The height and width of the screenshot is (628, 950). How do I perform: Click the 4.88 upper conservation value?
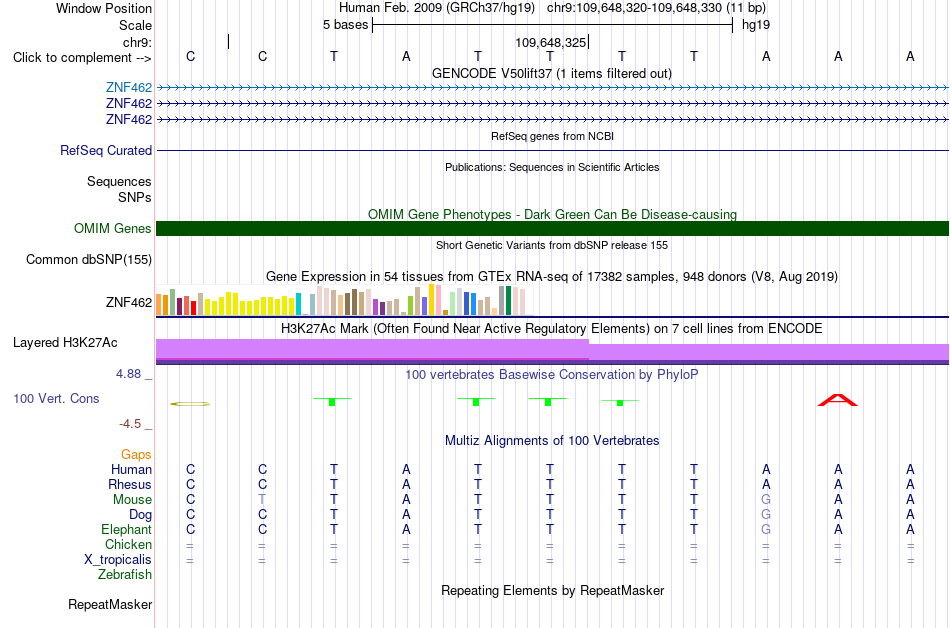(x=128, y=374)
